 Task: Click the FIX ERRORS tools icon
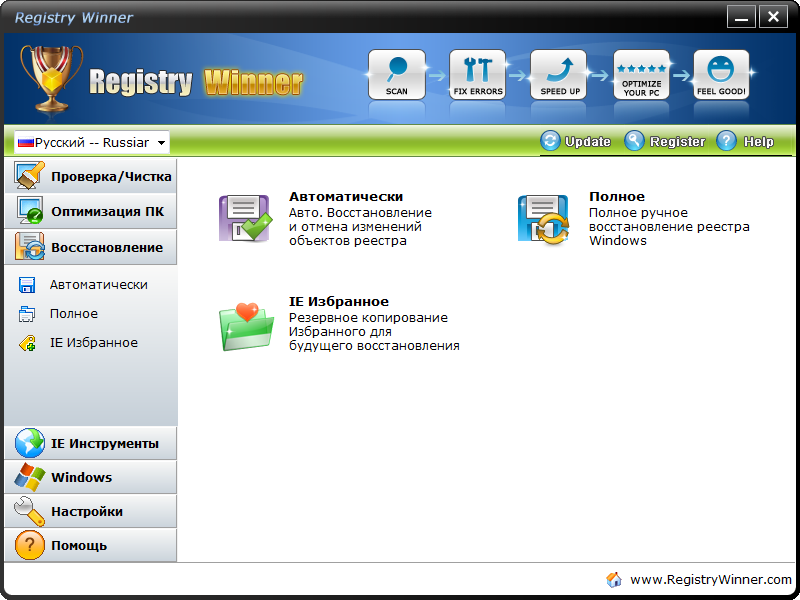point(478,74)
